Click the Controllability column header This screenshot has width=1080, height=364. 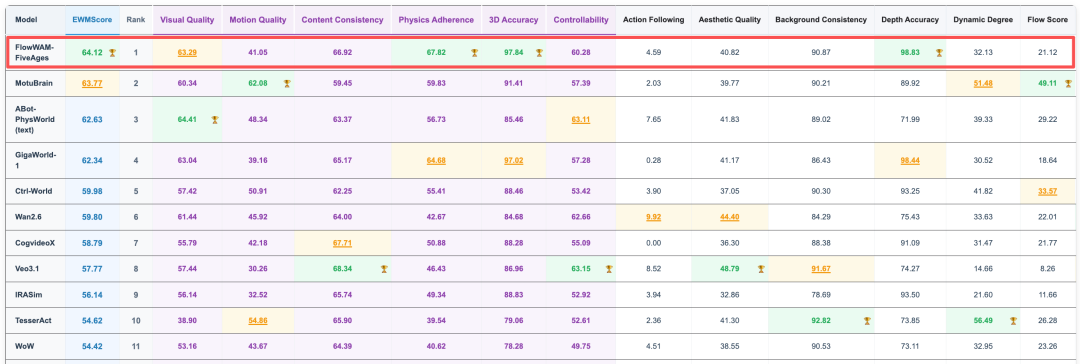pos(581,20)
